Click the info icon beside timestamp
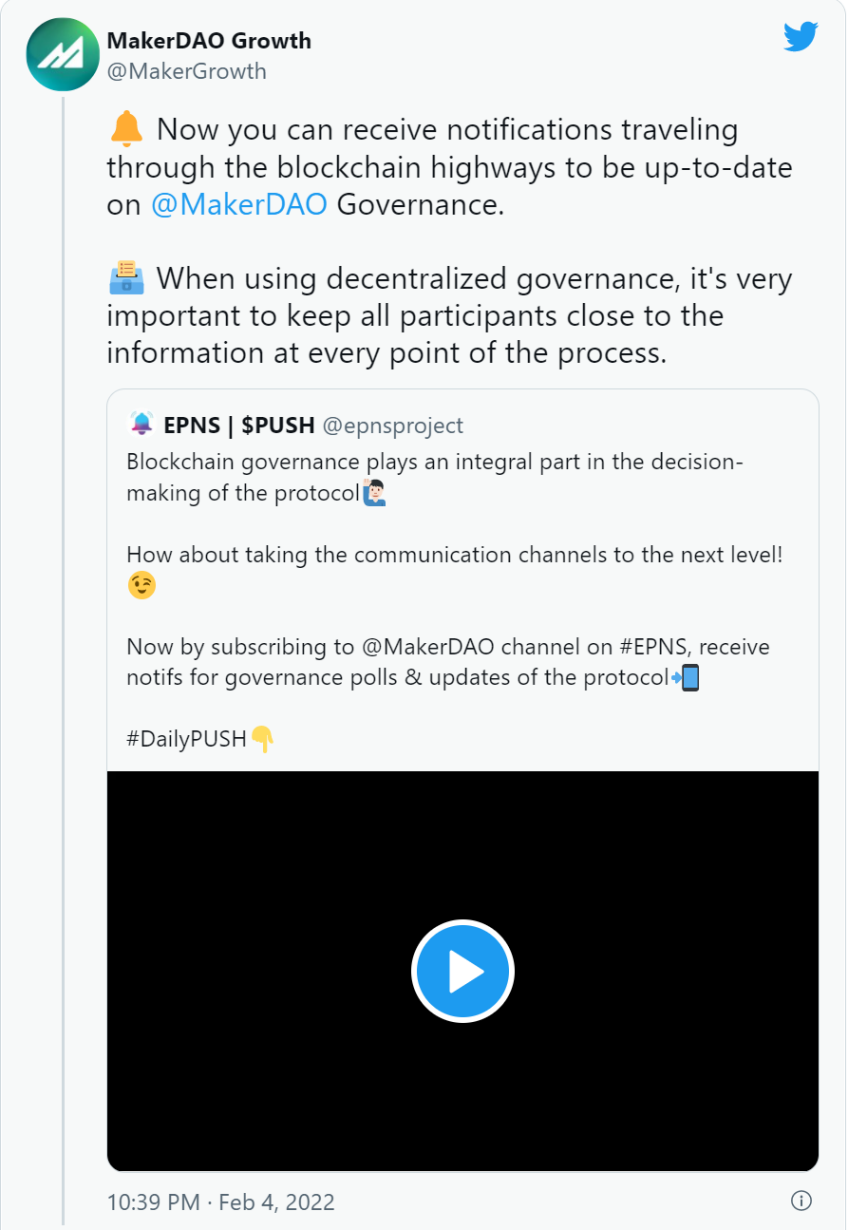The height and width of the screenshot is (1231, 849). [x=801, y=1200]
